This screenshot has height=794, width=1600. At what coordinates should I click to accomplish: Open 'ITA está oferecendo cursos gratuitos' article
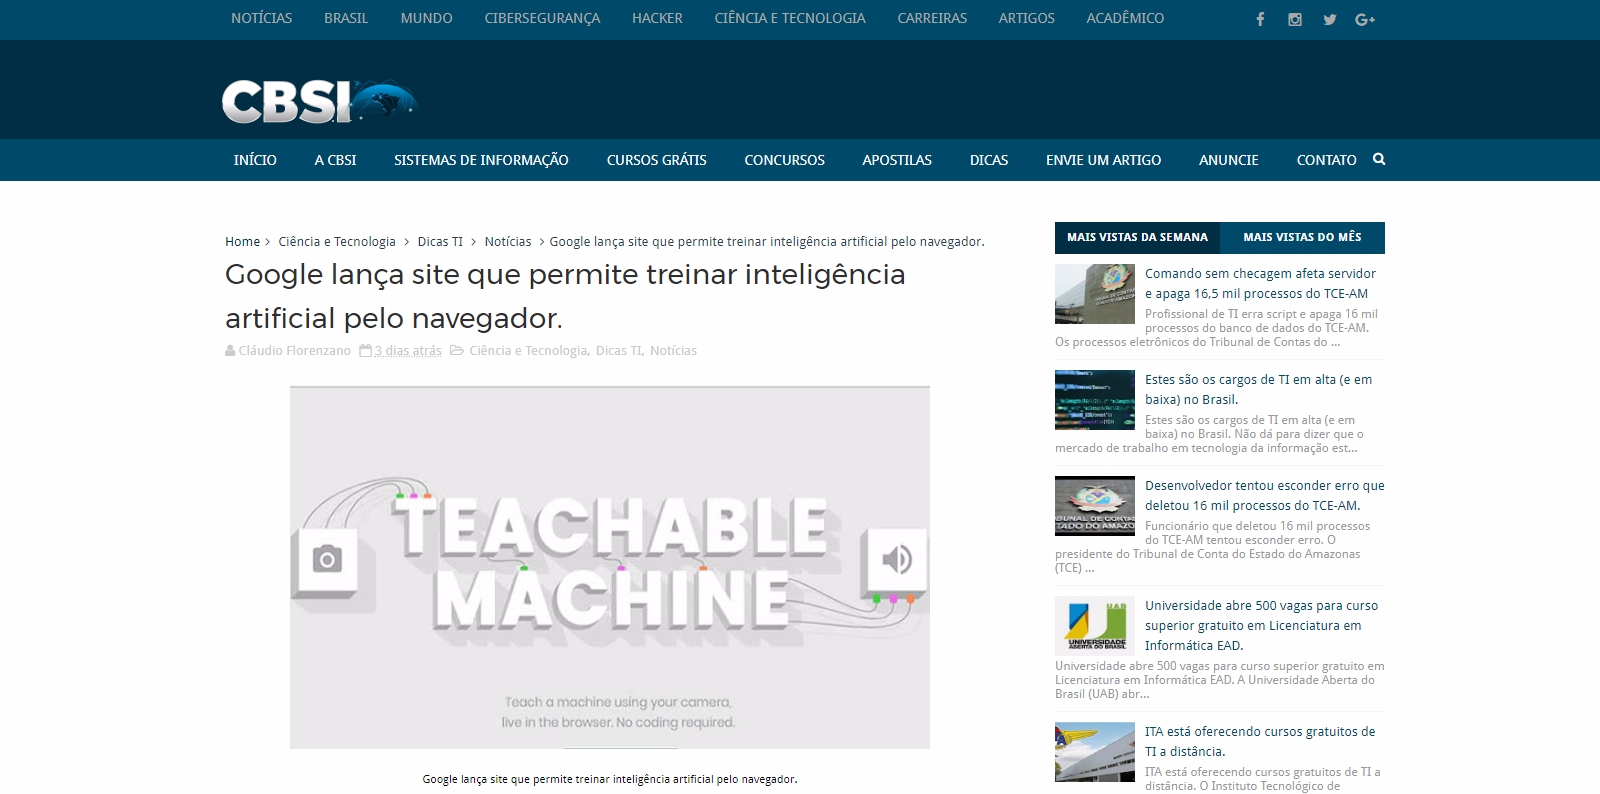(1260, 741)
